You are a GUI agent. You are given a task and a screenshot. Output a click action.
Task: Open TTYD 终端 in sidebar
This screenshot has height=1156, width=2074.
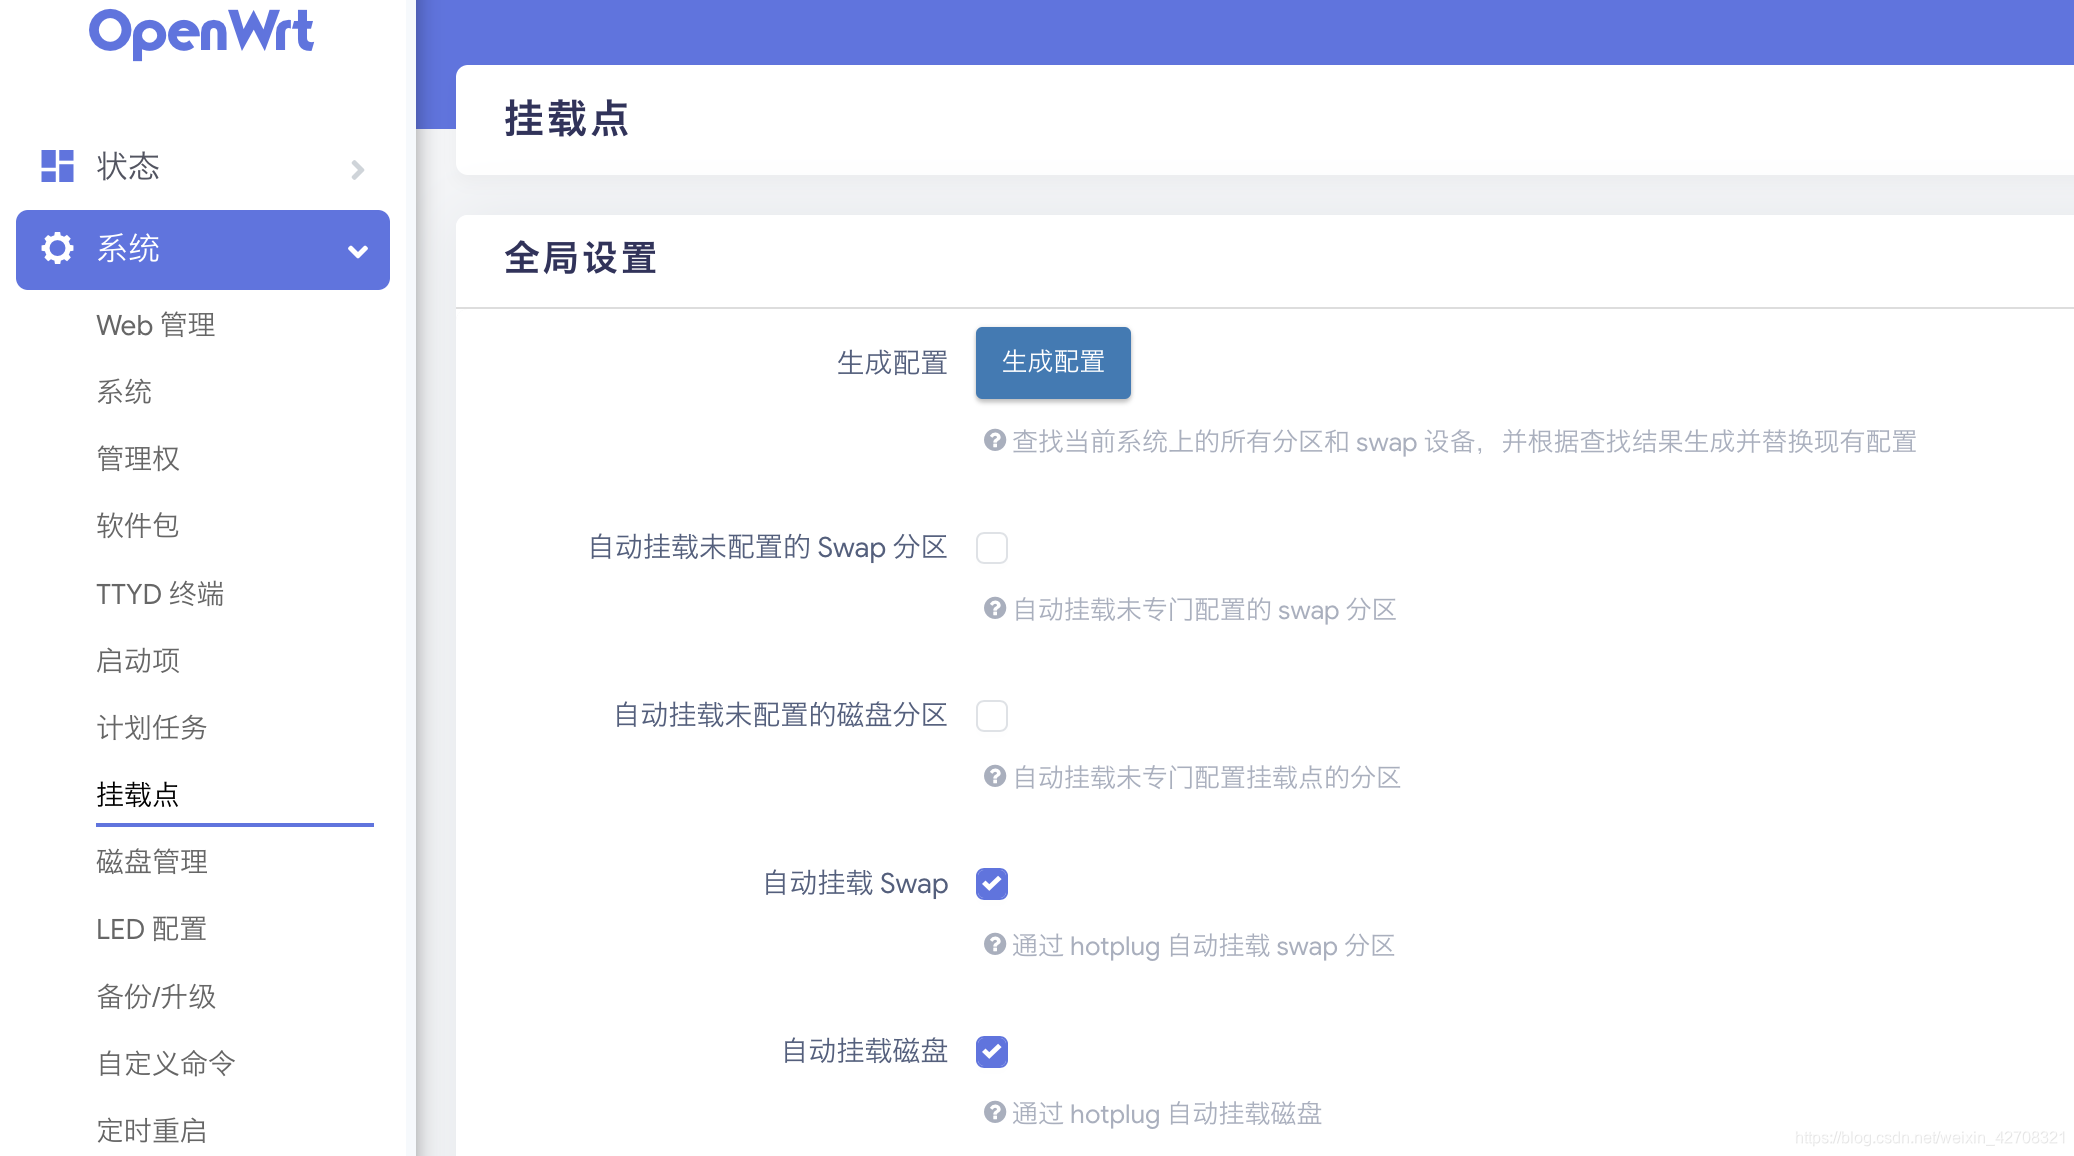(160, 594)
